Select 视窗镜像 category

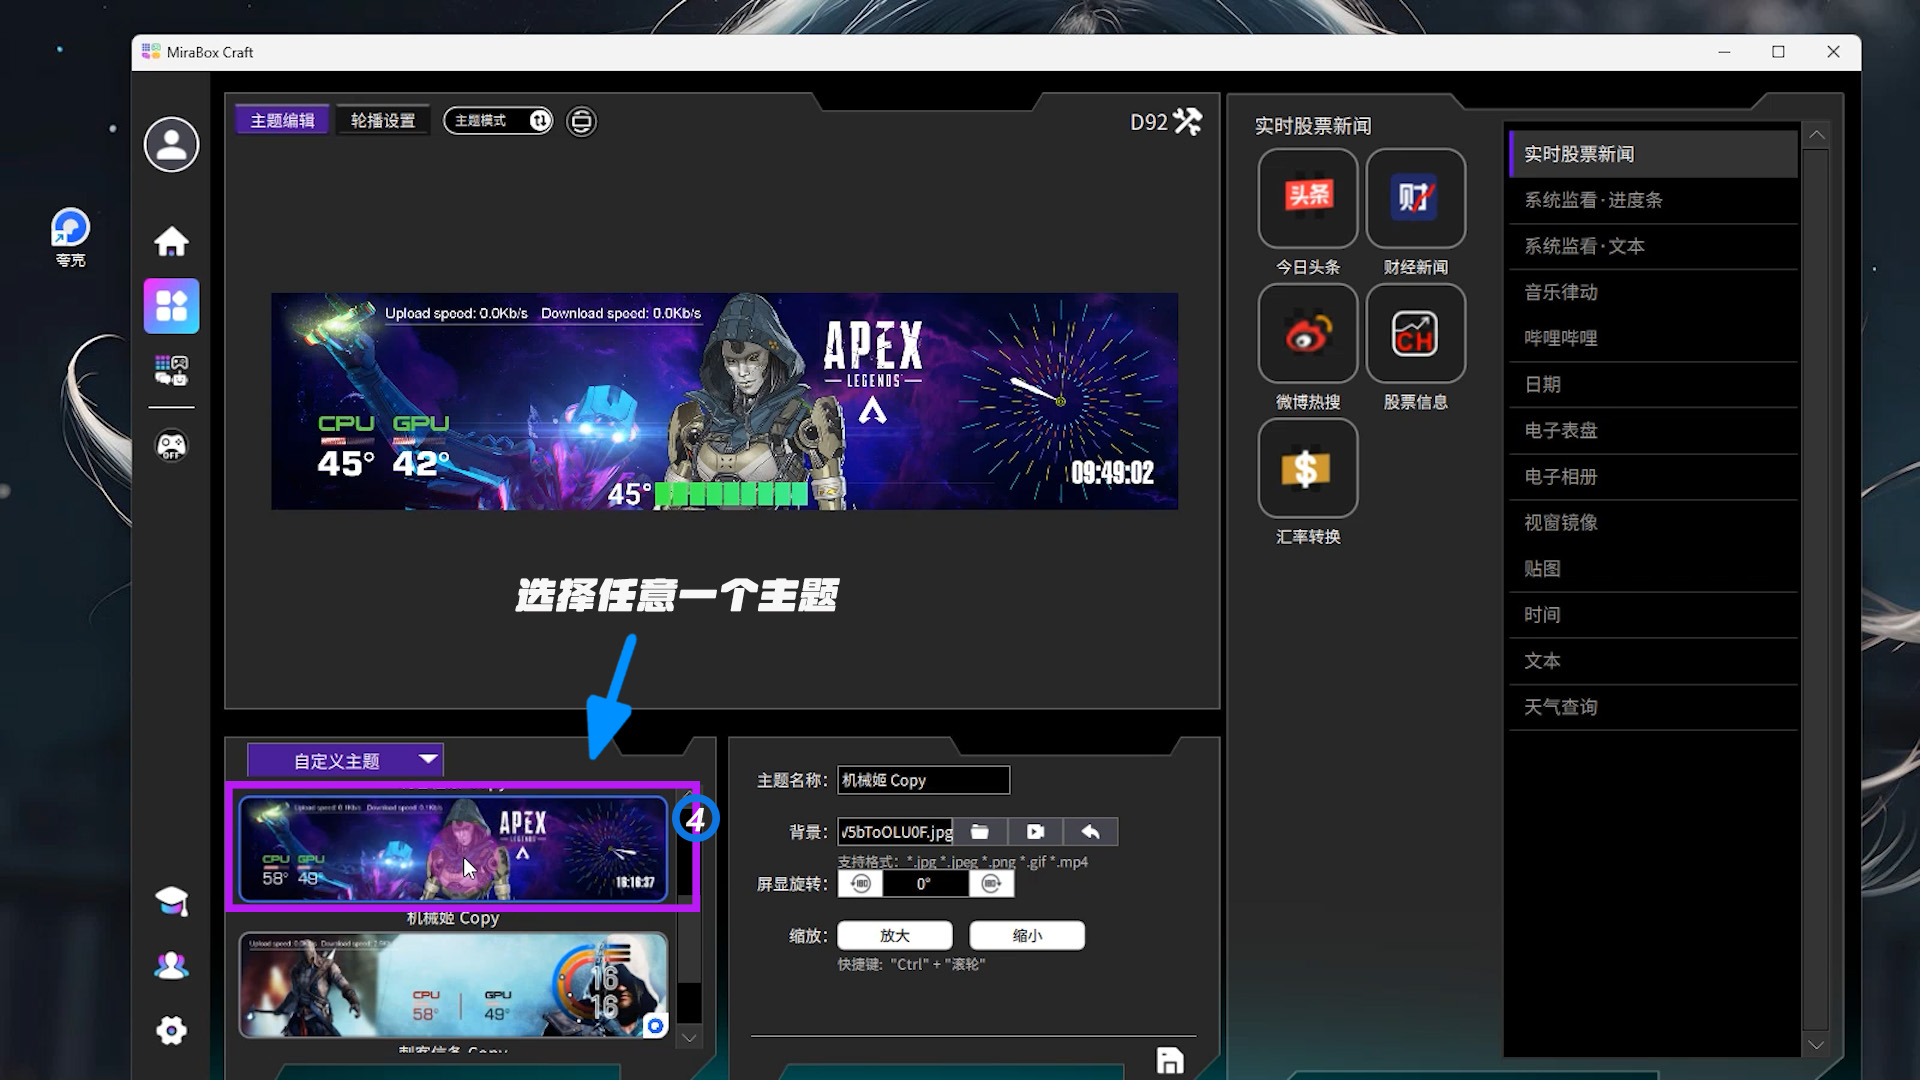1654,522
